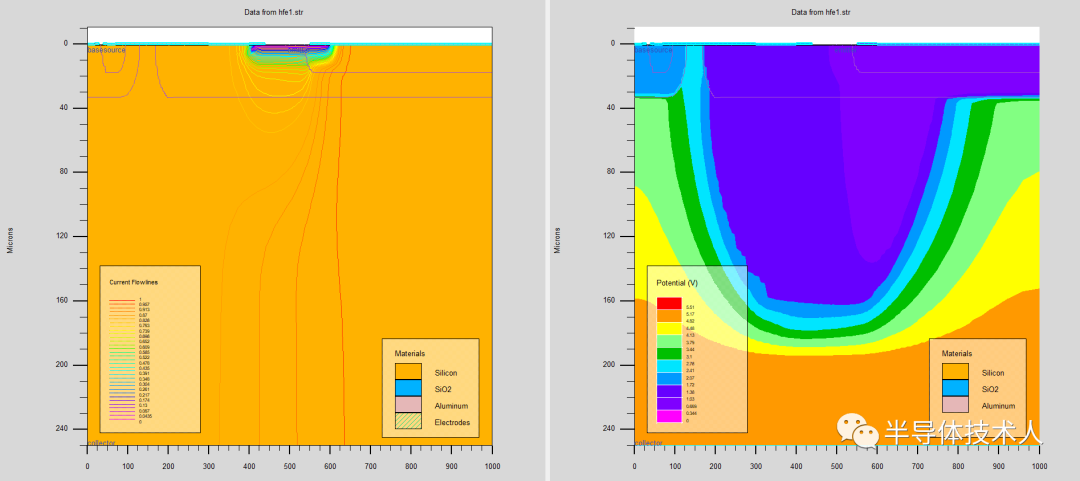Click the collector label in left plot
Viewport: 1080px width, 481px height.
[101, 442]
